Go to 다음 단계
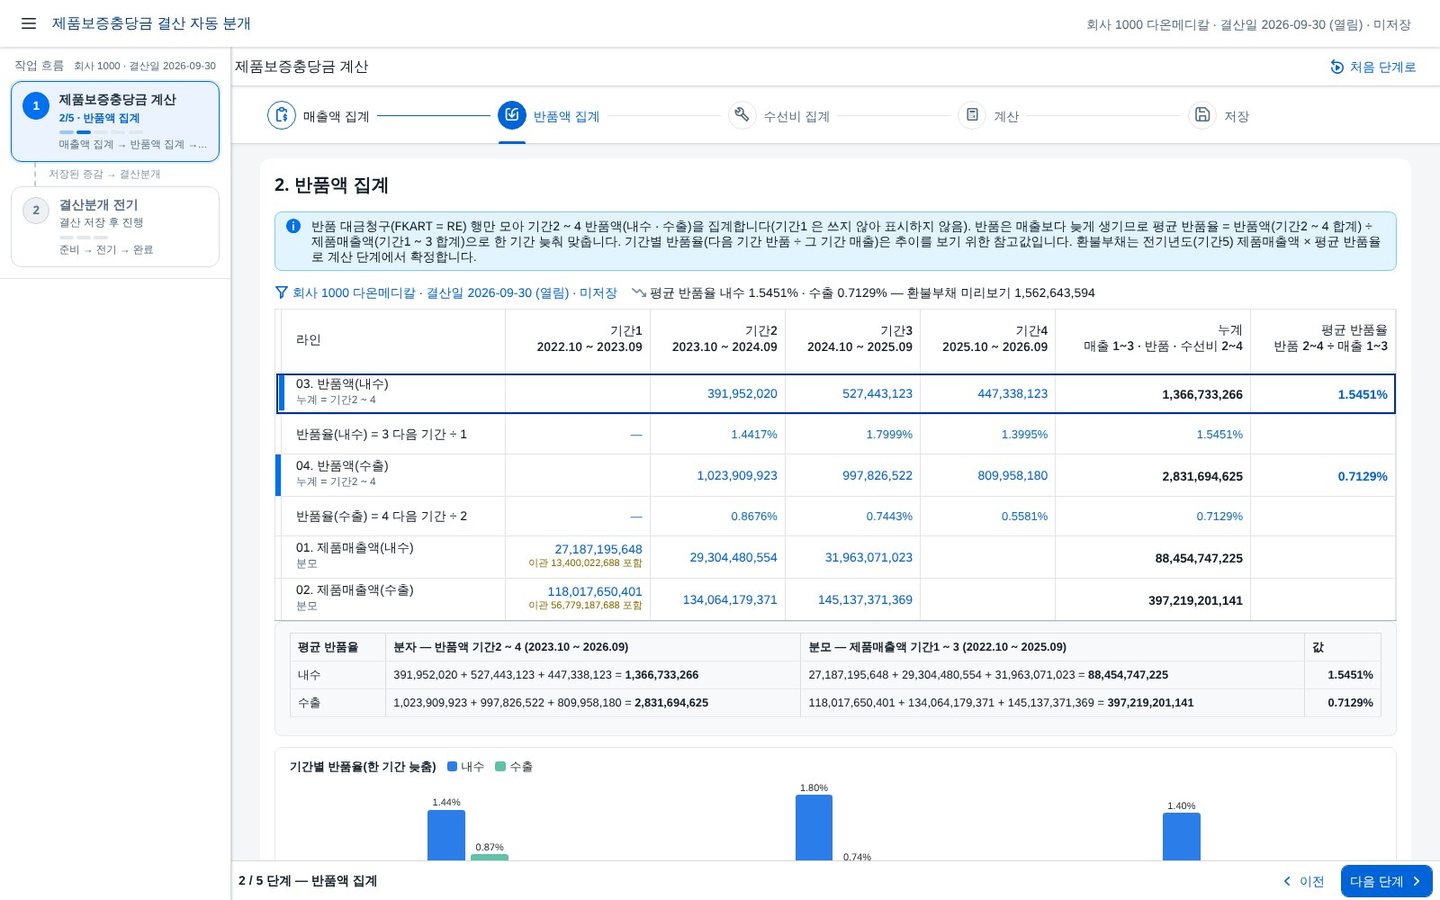 point(1386,881)
